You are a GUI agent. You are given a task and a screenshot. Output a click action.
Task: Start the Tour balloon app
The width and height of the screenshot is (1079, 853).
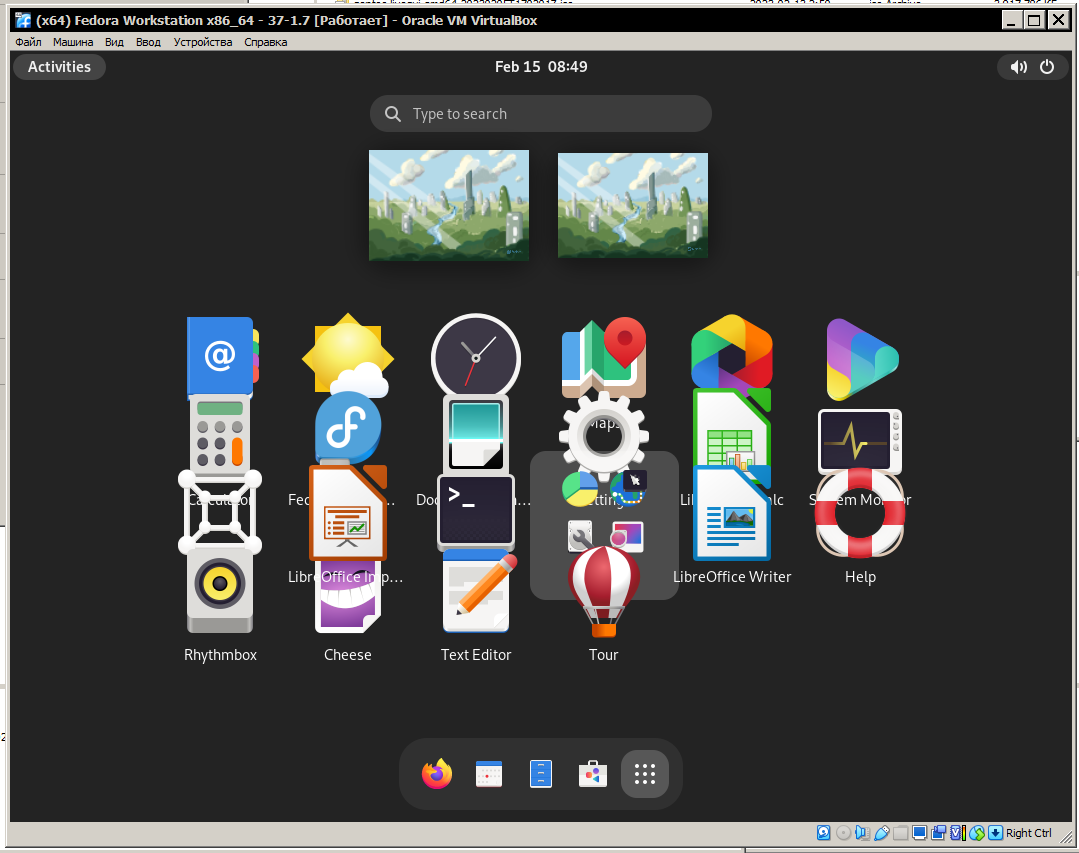[603, 590]
